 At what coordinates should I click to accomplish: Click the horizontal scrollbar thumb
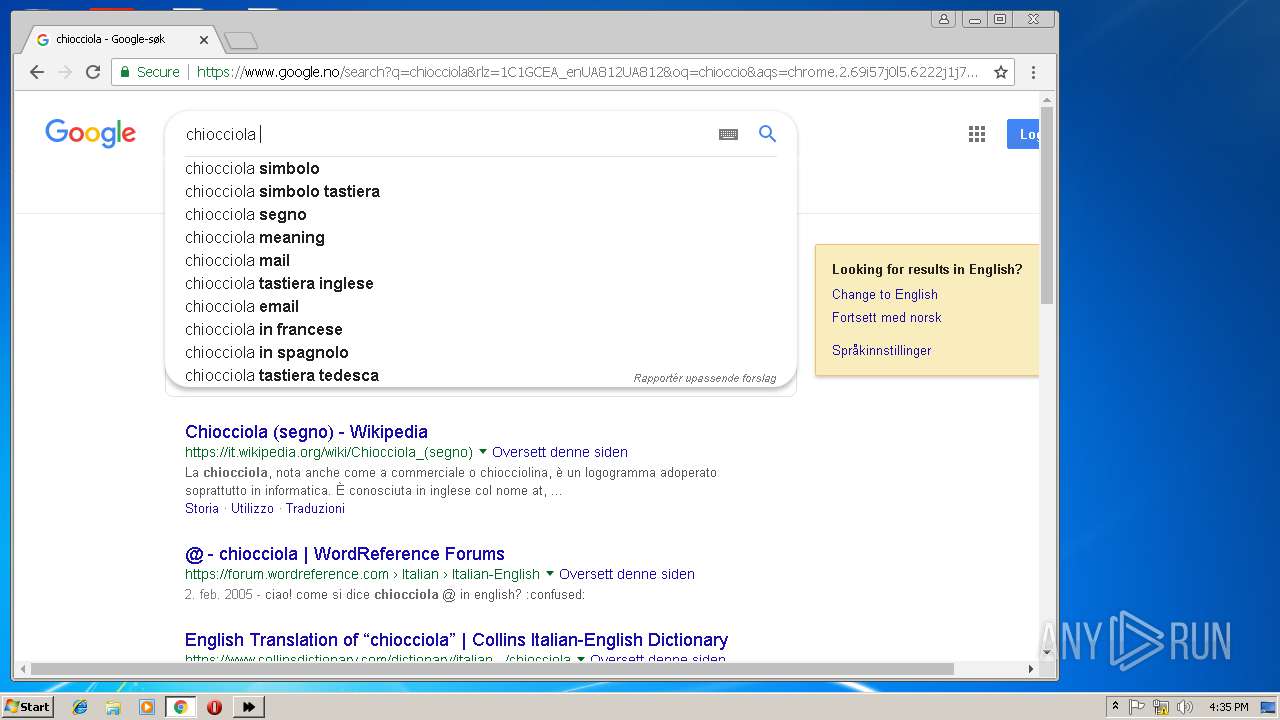tap(493, 669)
